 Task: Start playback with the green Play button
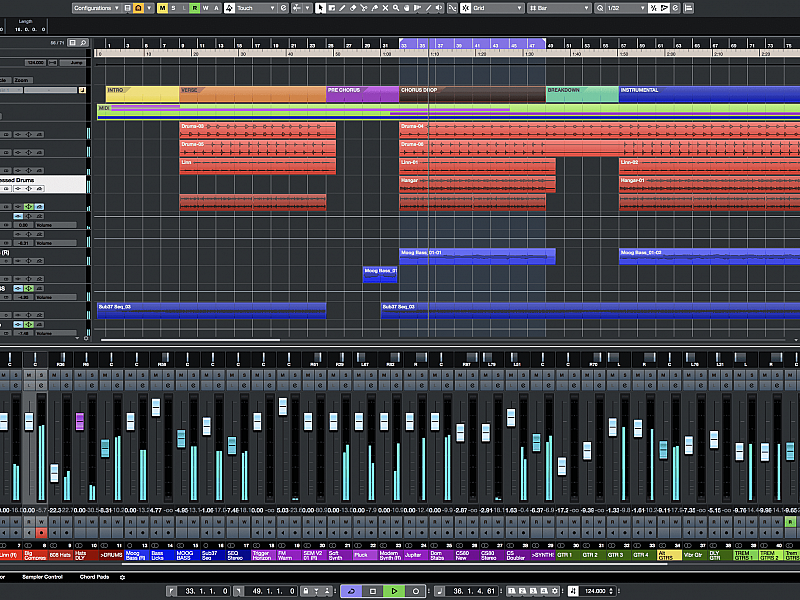[394, 591]
